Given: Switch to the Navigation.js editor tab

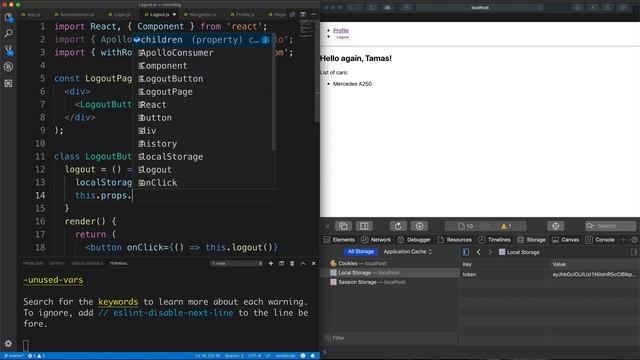Looking at the screenshot, I should tap(200, 14).
